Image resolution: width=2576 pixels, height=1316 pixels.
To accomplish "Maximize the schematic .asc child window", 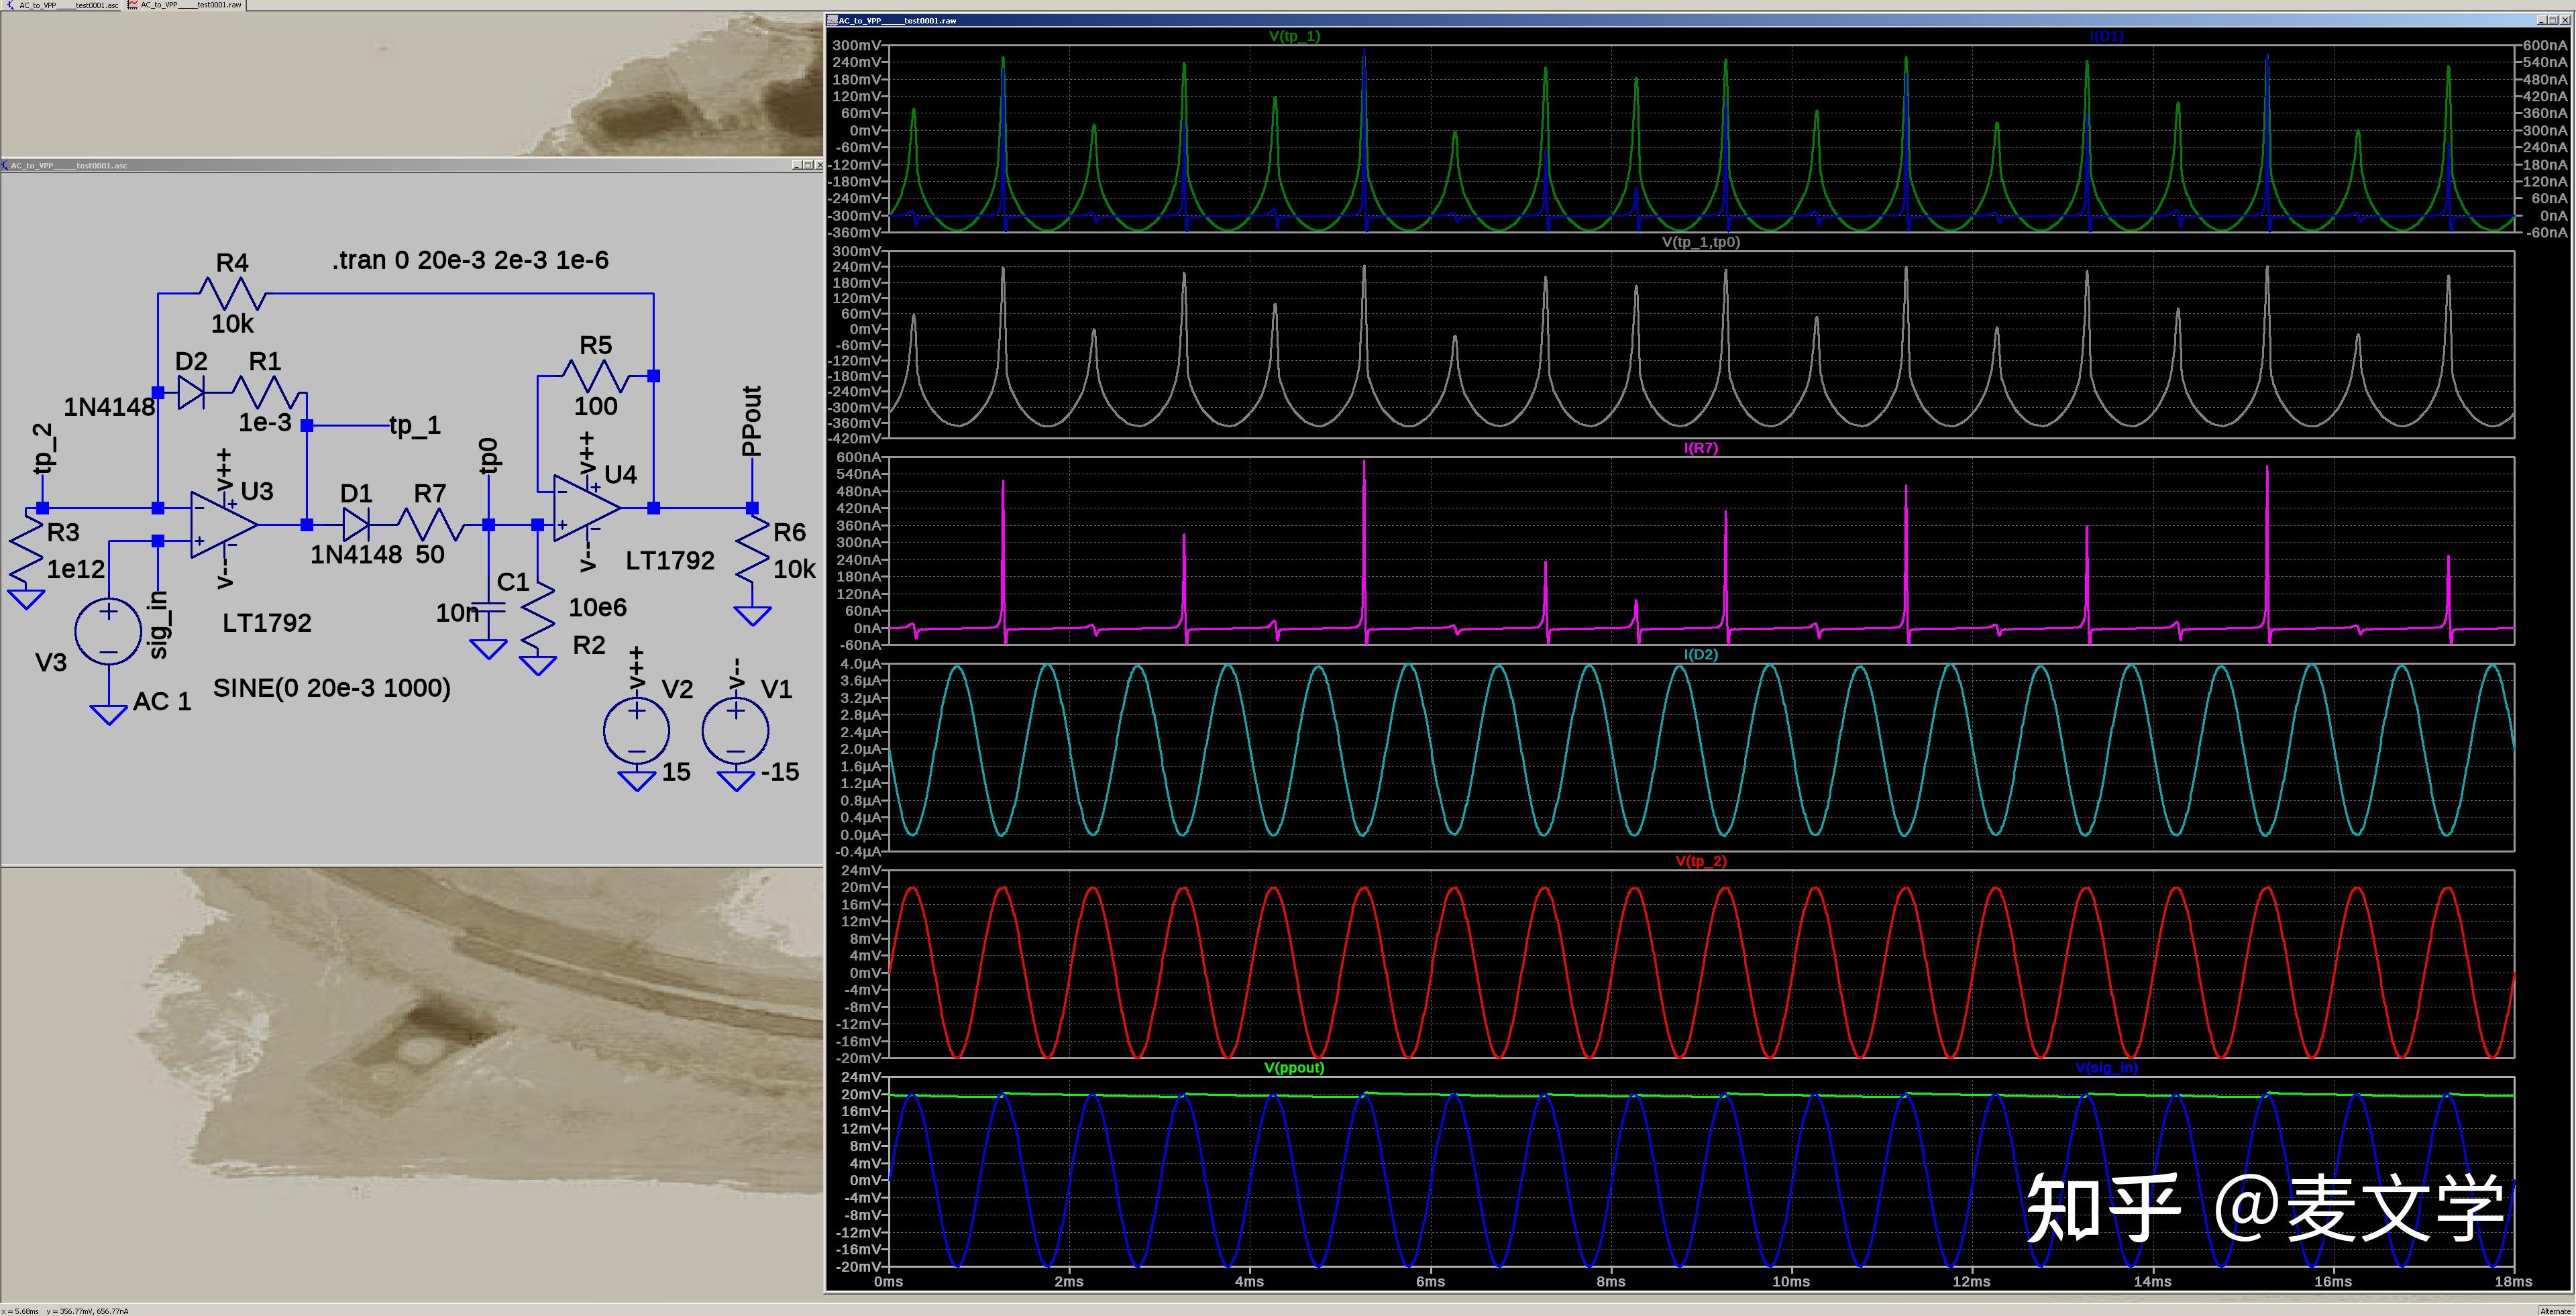I will tap(808, 165).
